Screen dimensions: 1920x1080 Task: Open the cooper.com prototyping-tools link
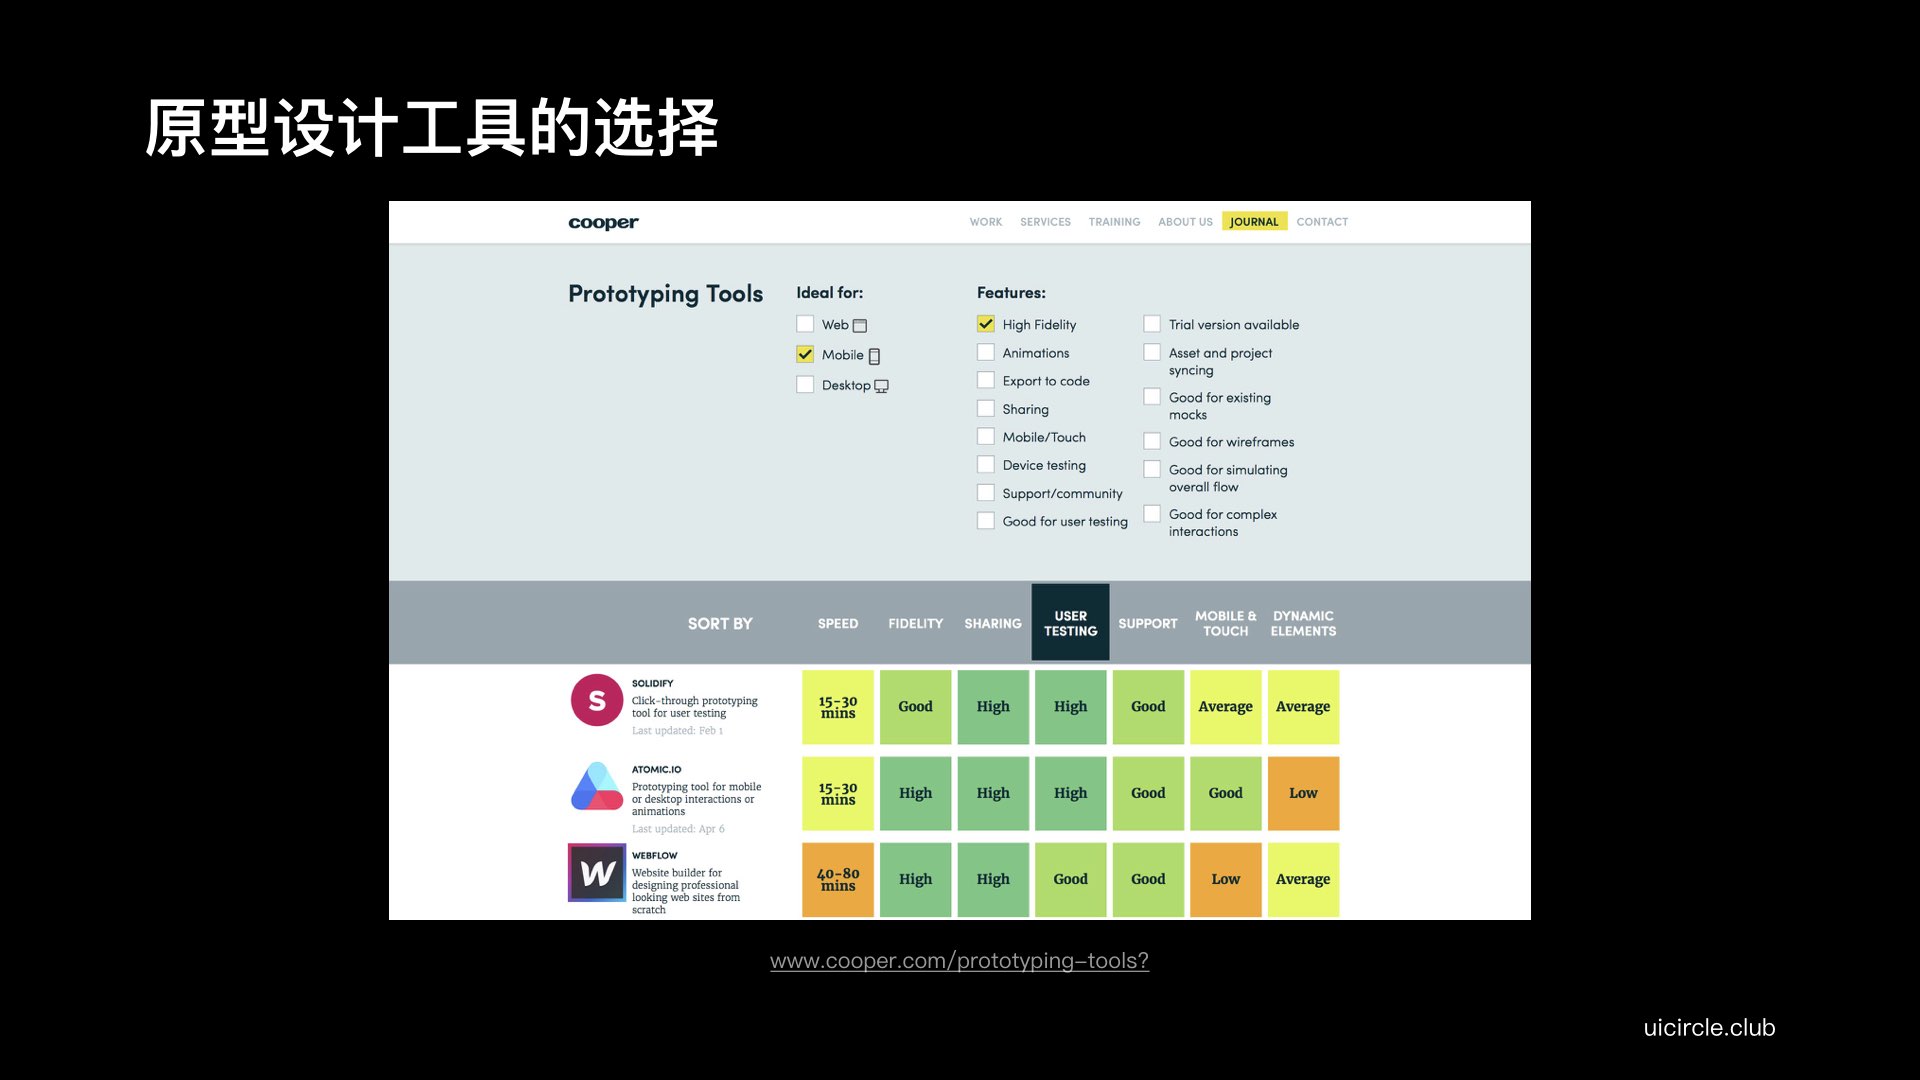959,961
